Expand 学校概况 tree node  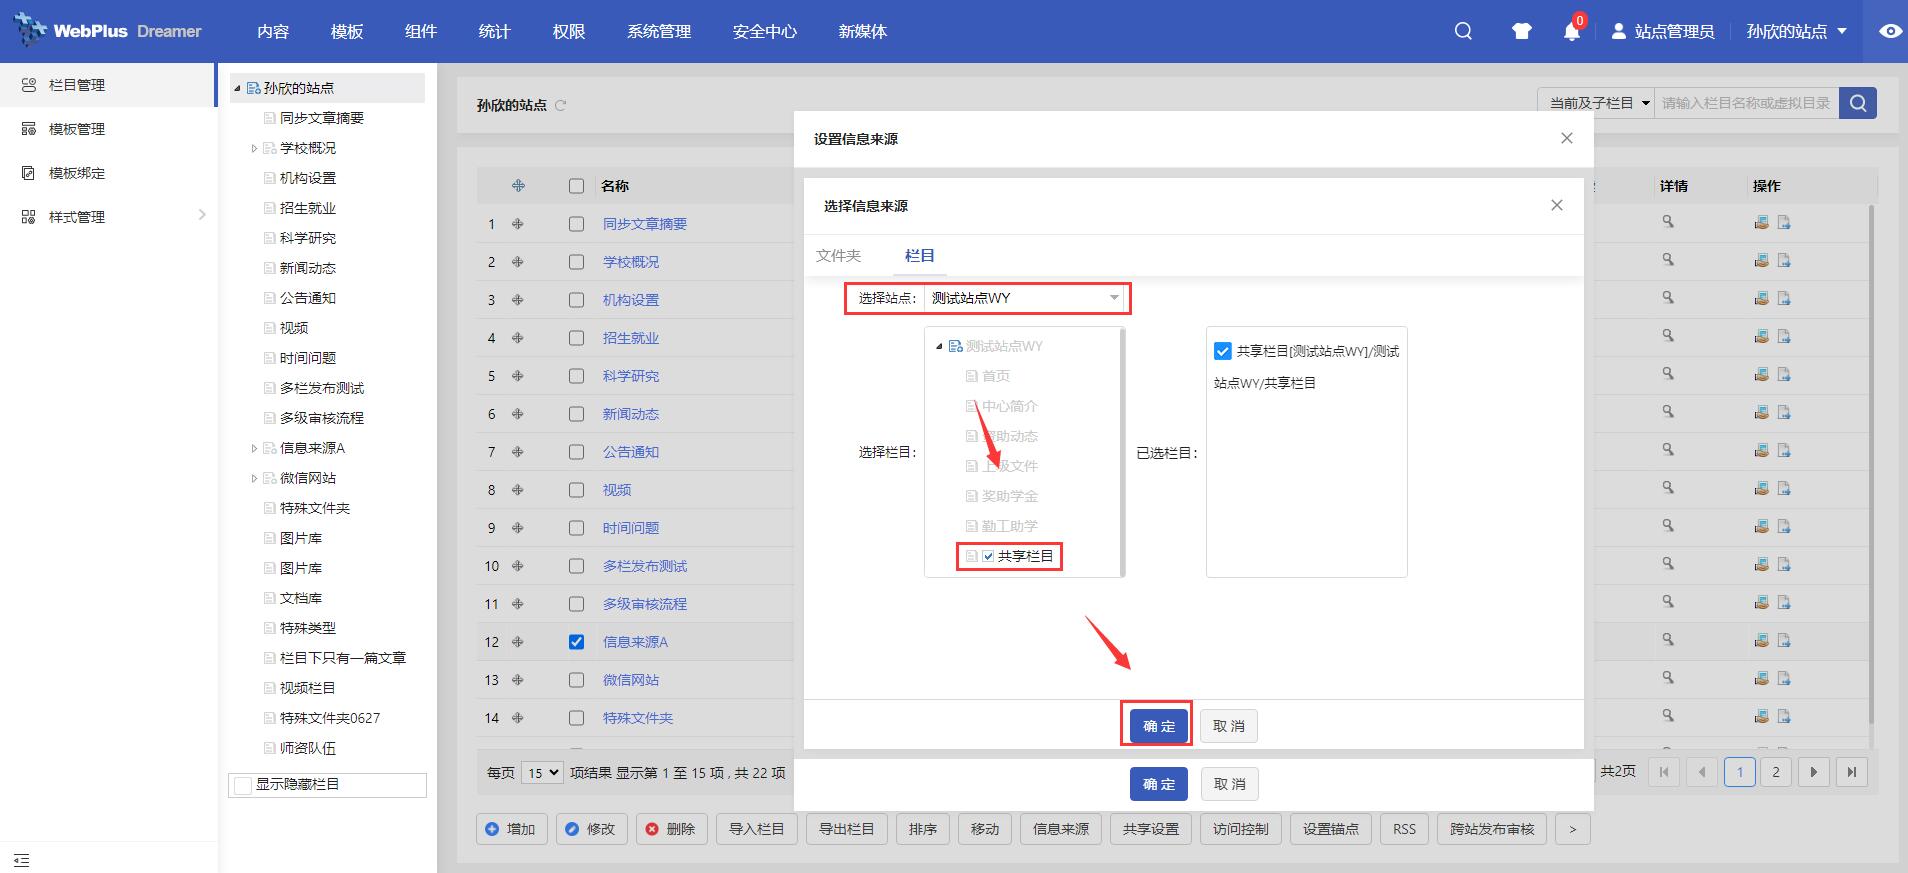254,148
